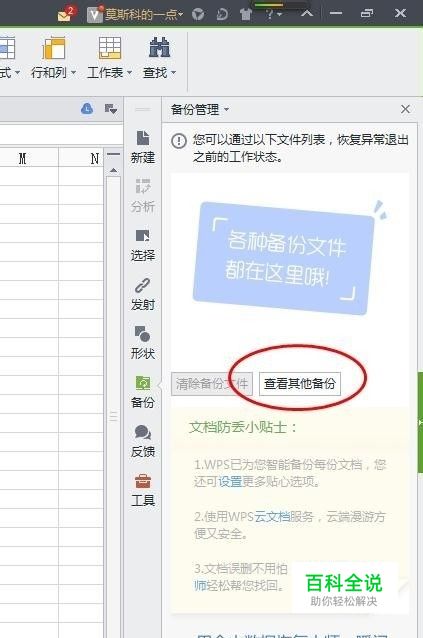Click the vertical scrollbar up arrow
423x638 pixels.
click(113, 170)
